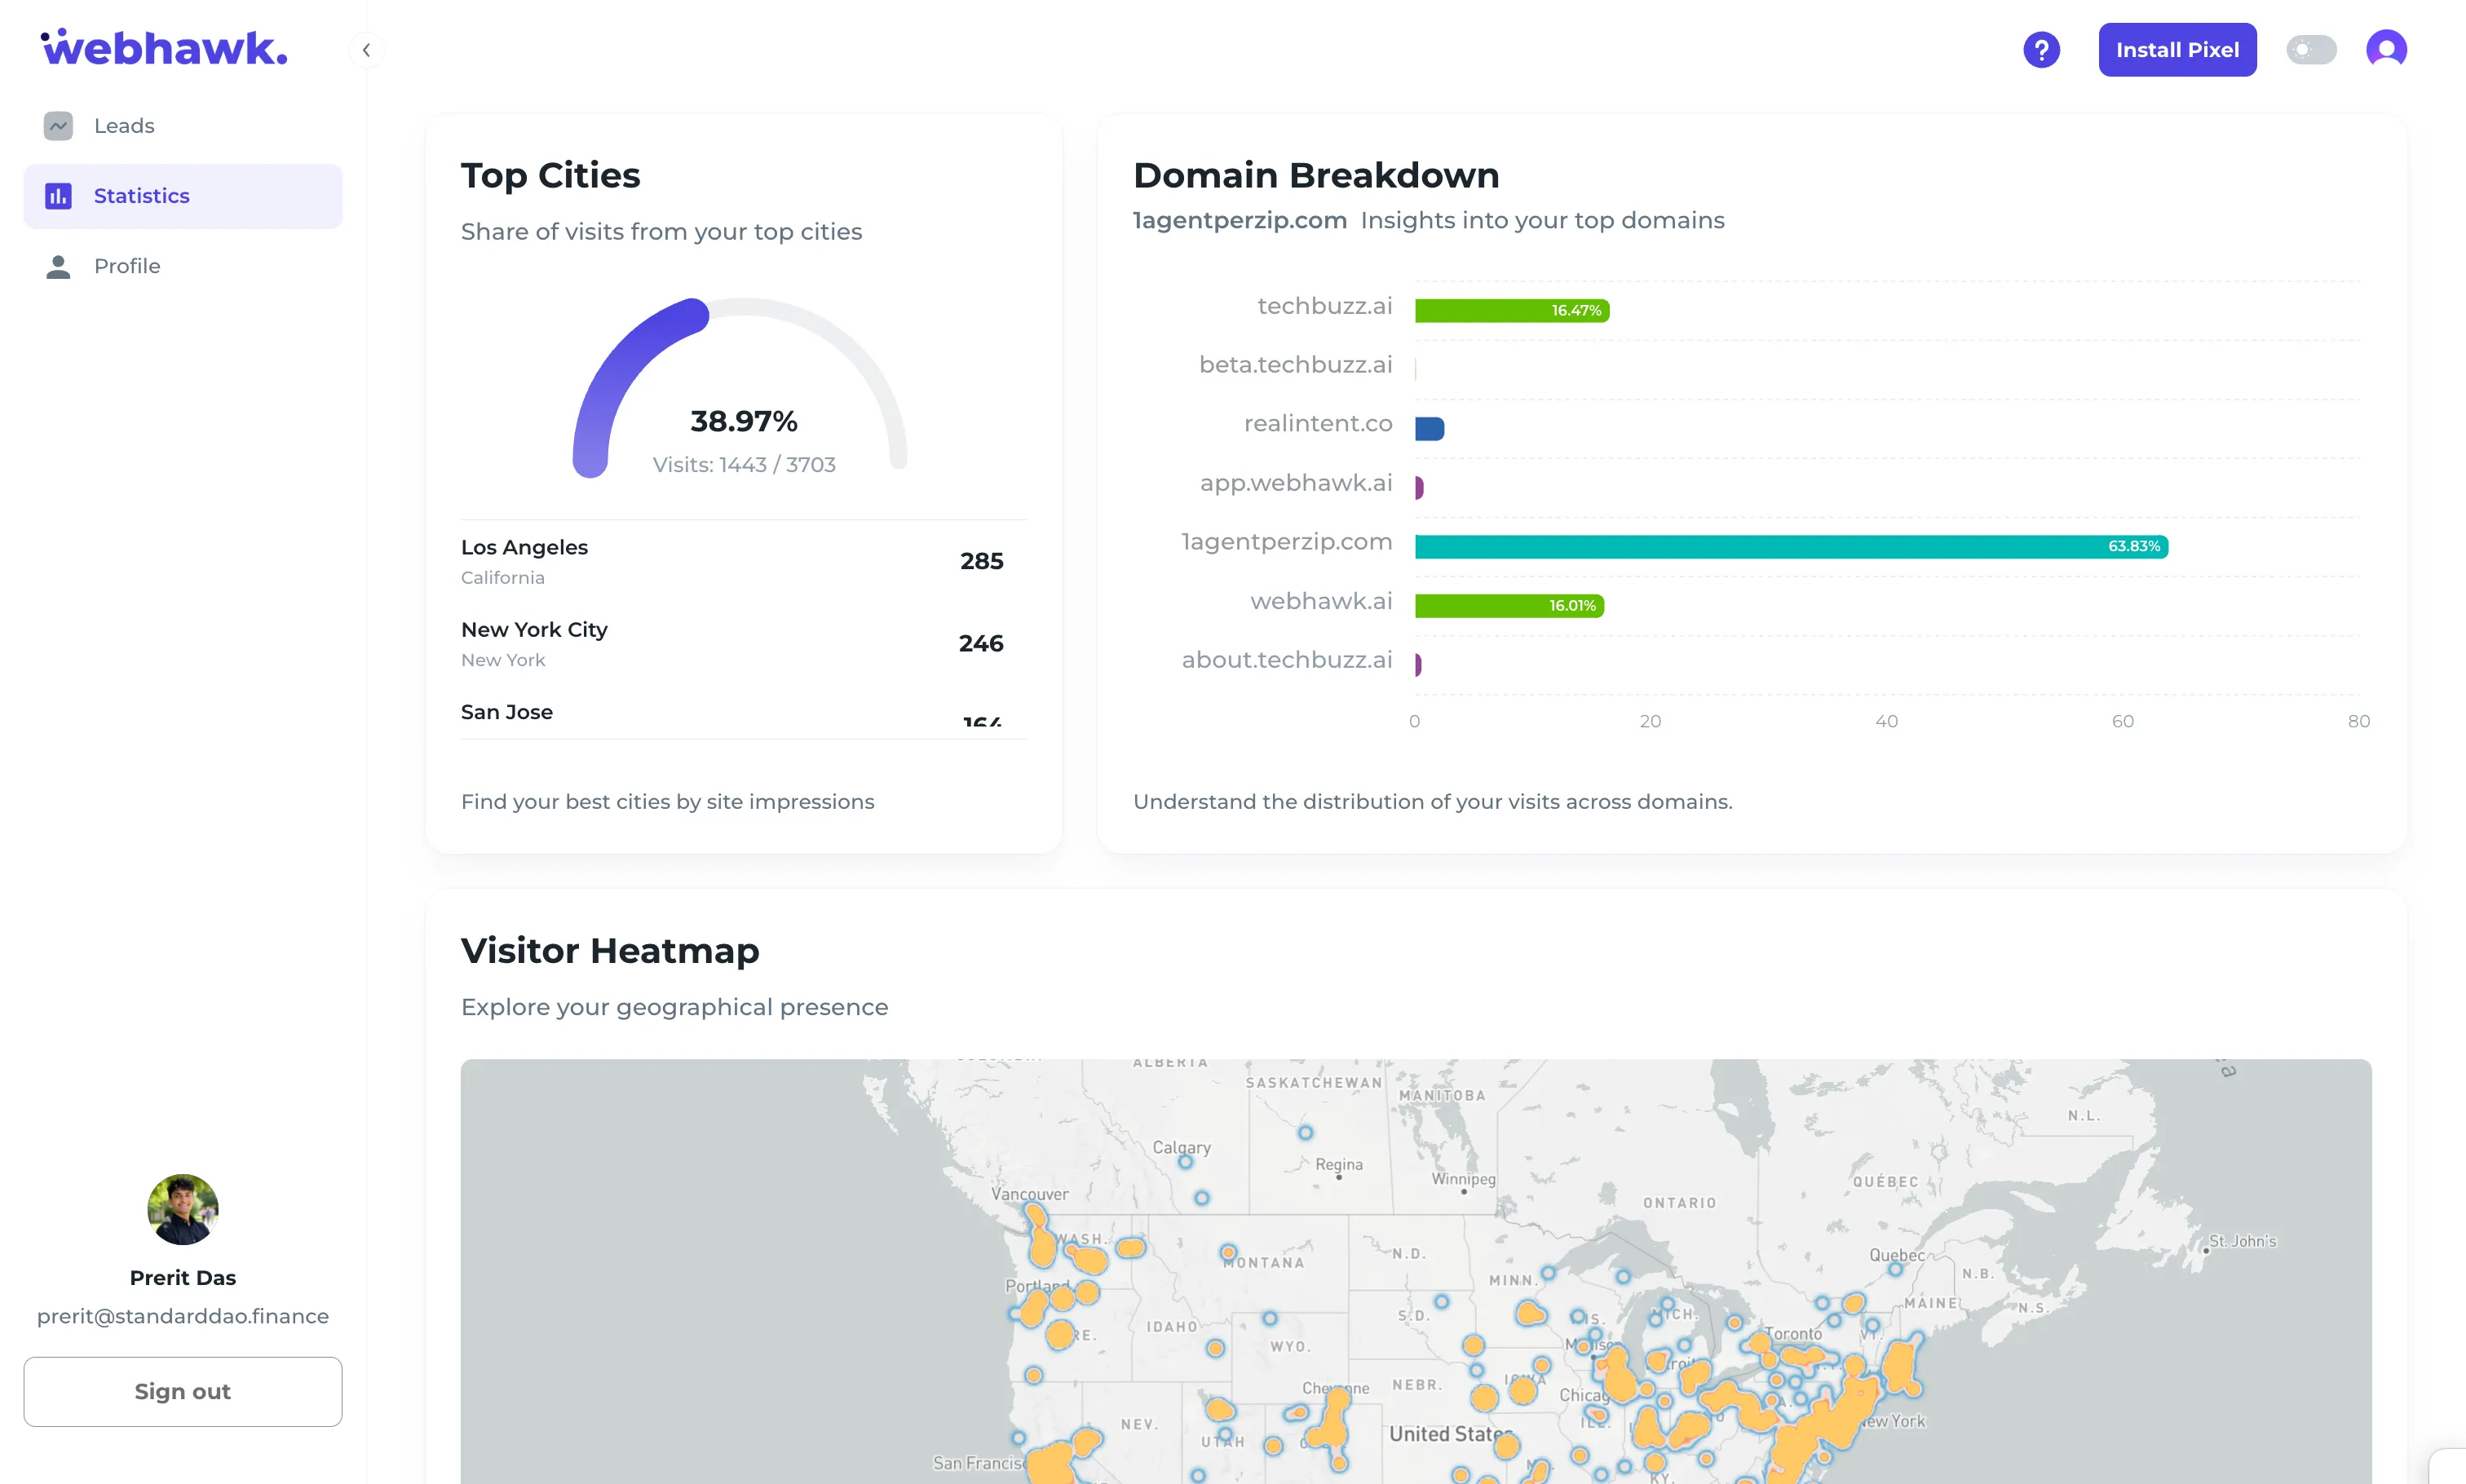Click the help question mark icon
The width and height of the screenshot is (2466, 1484).
pyautogui.click(x=2041, y=49)
